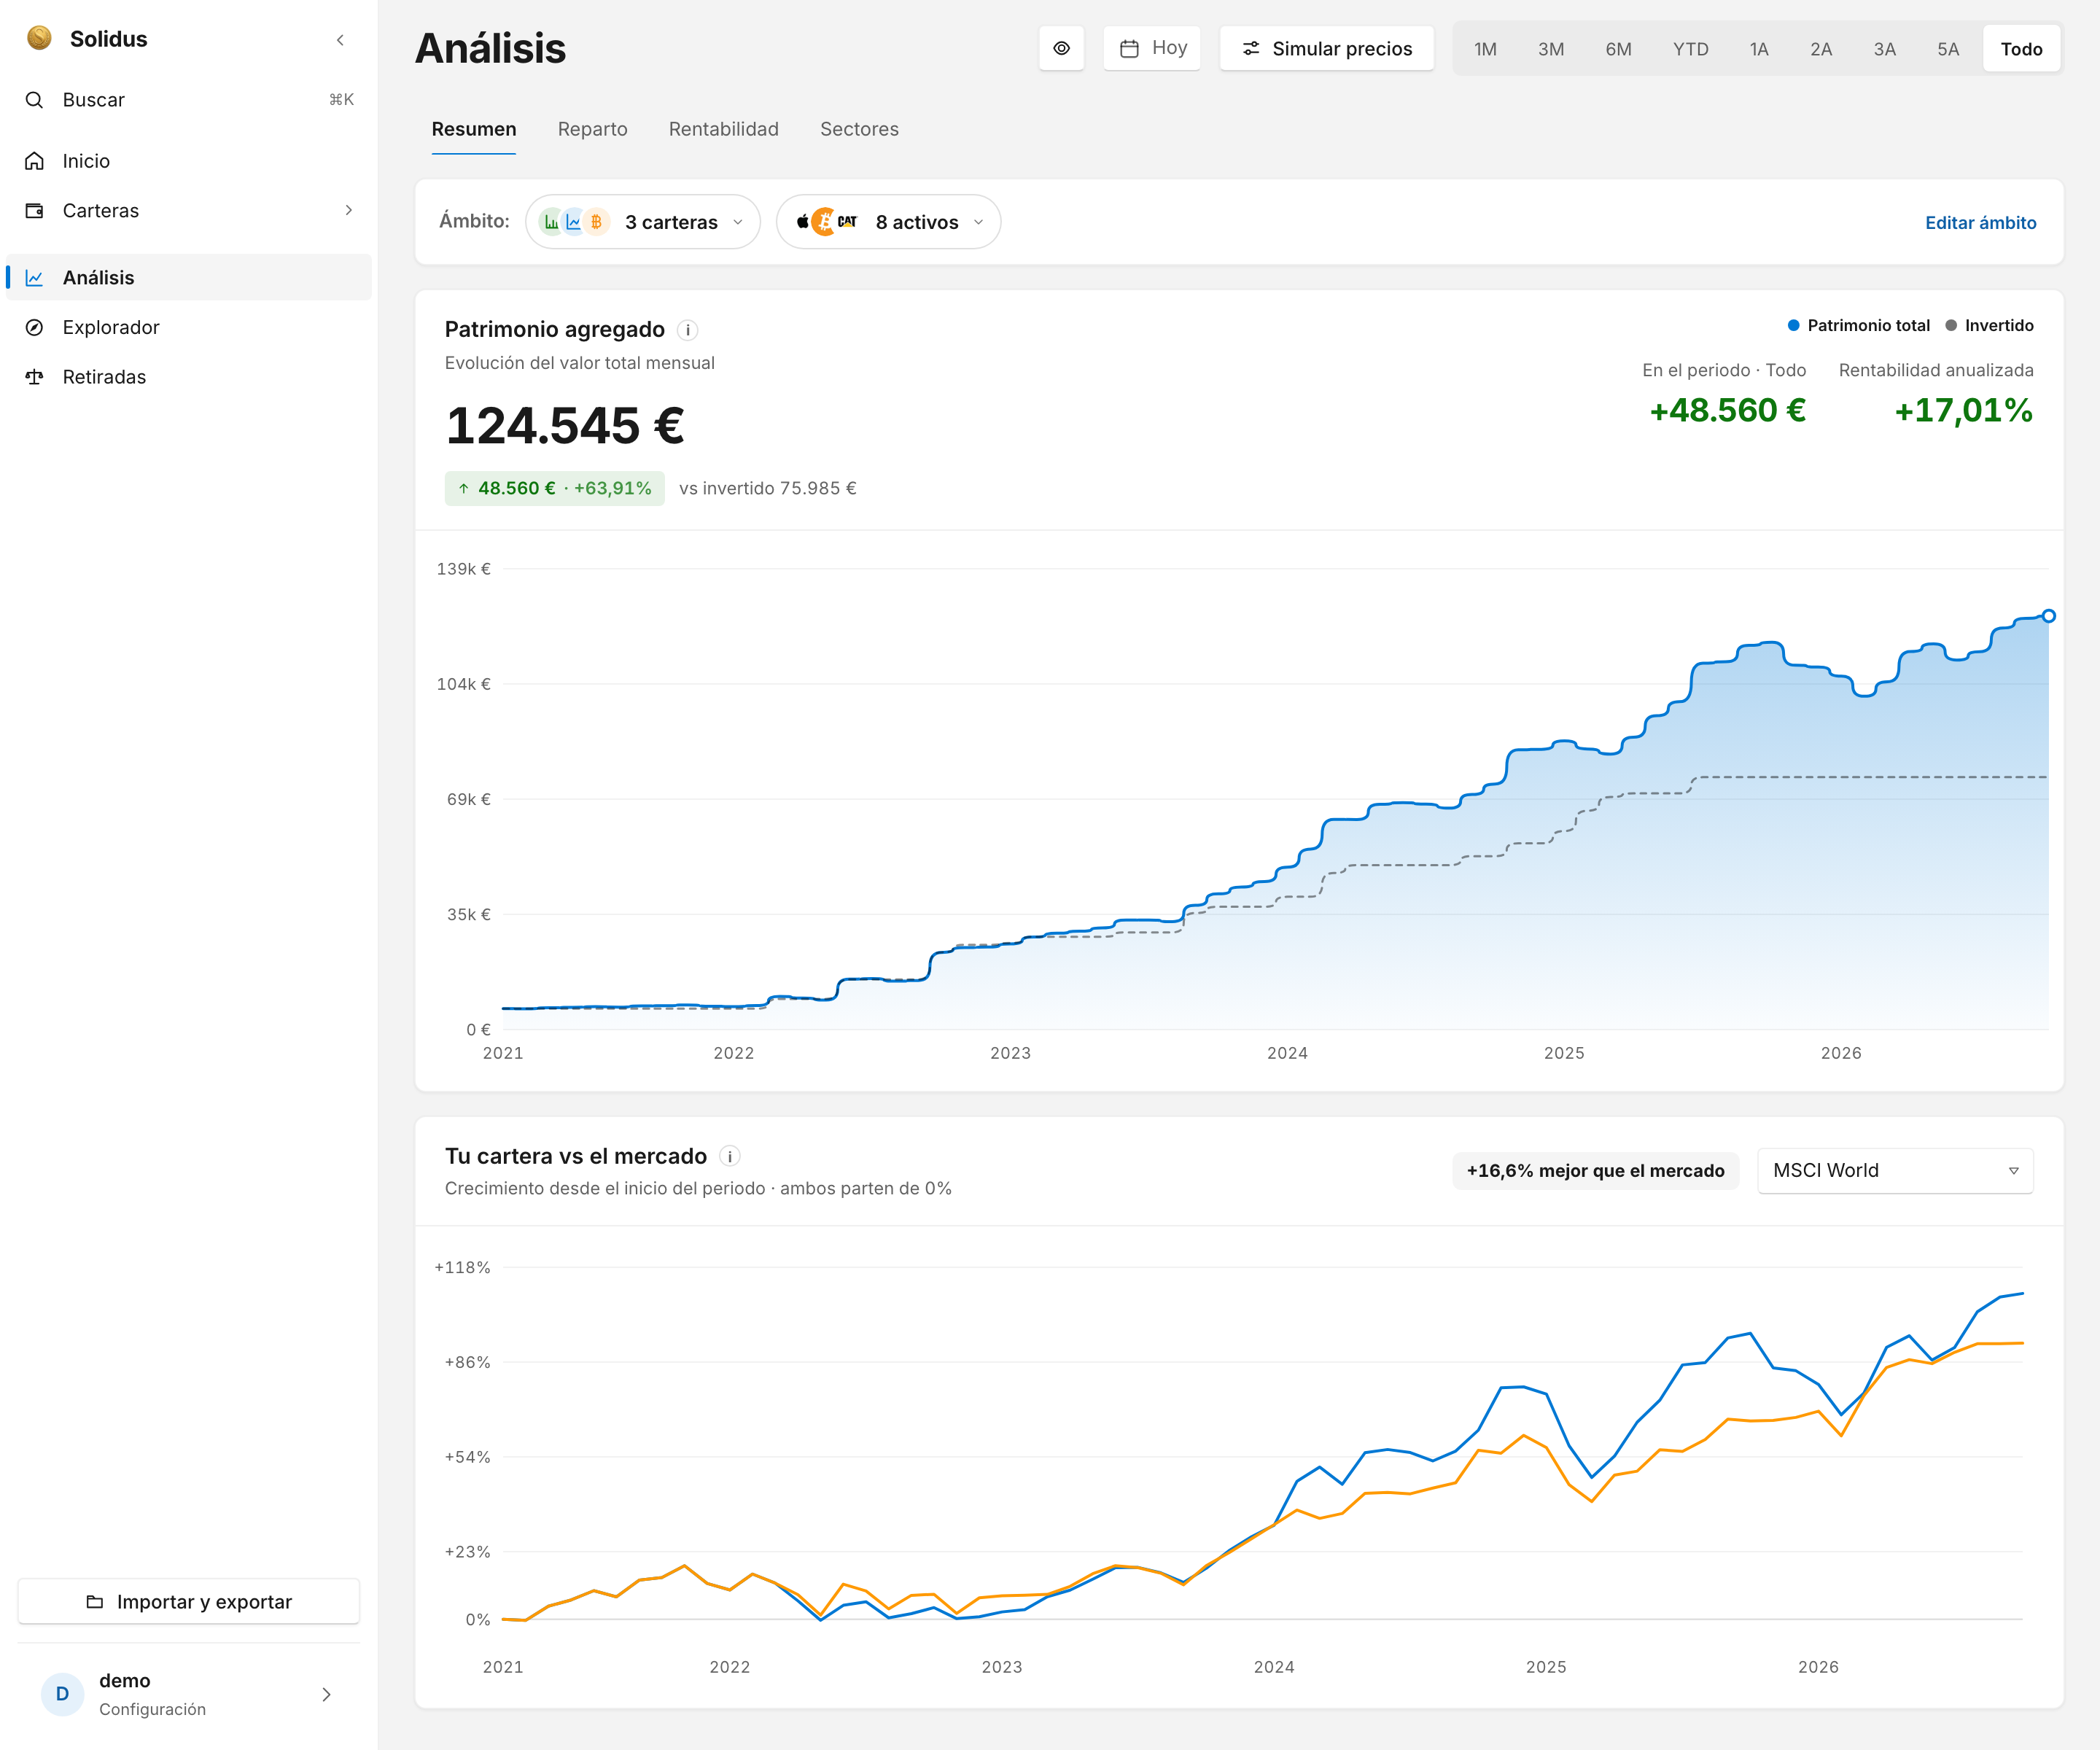Open the 8 activos dropdown

[x=888, y=222]
